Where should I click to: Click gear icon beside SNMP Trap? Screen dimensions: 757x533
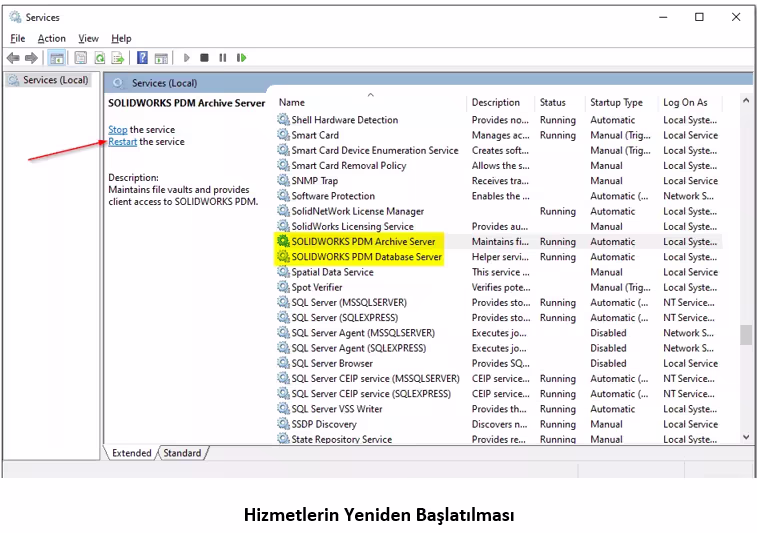283,180
